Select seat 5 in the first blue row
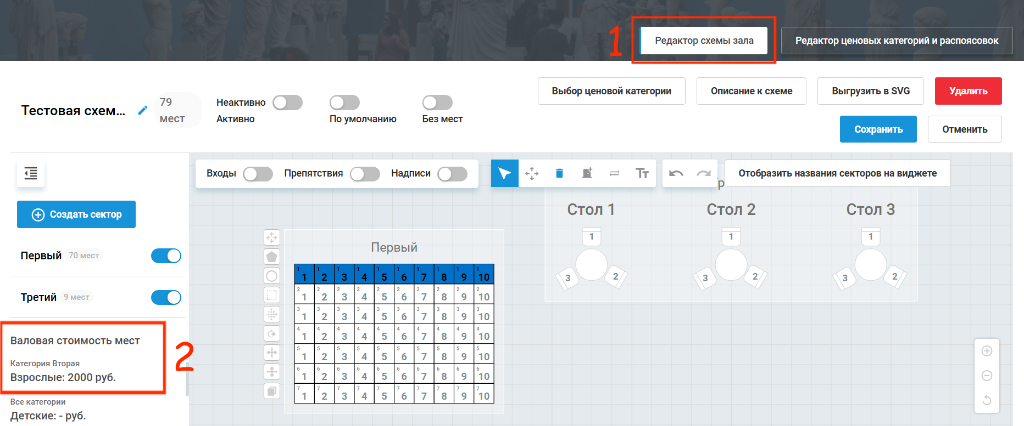 coord(384,274)
